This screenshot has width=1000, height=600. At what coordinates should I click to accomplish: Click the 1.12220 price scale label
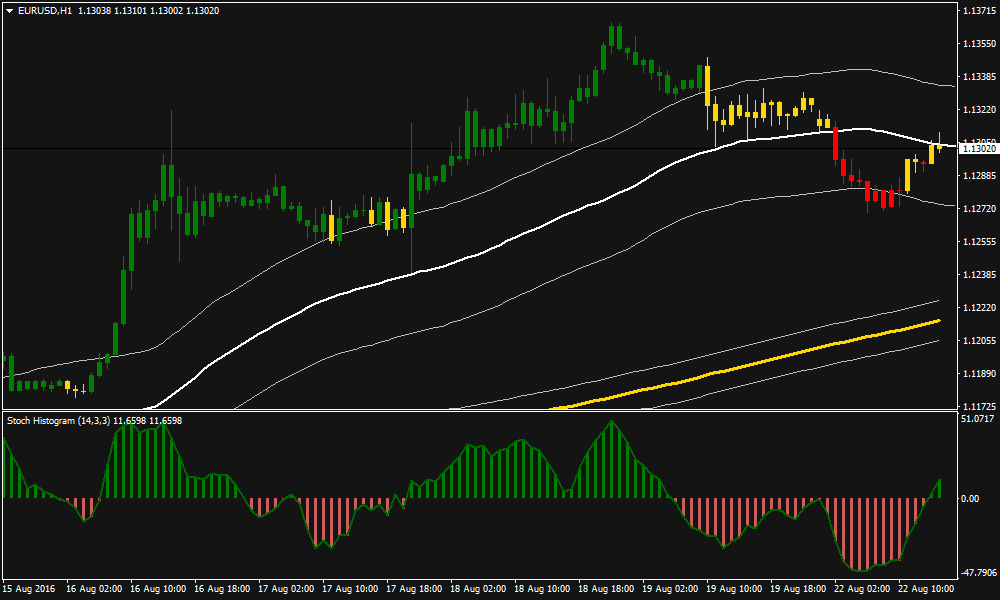pos(977,308)
